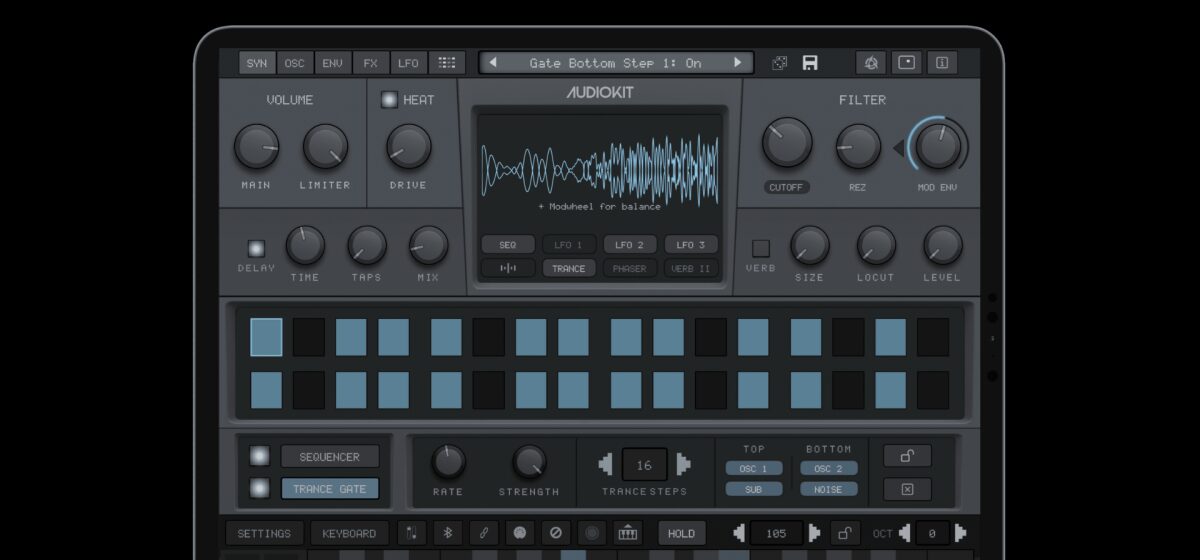
Task: Select VERB II in the display panel
Action: click(691, 268)
